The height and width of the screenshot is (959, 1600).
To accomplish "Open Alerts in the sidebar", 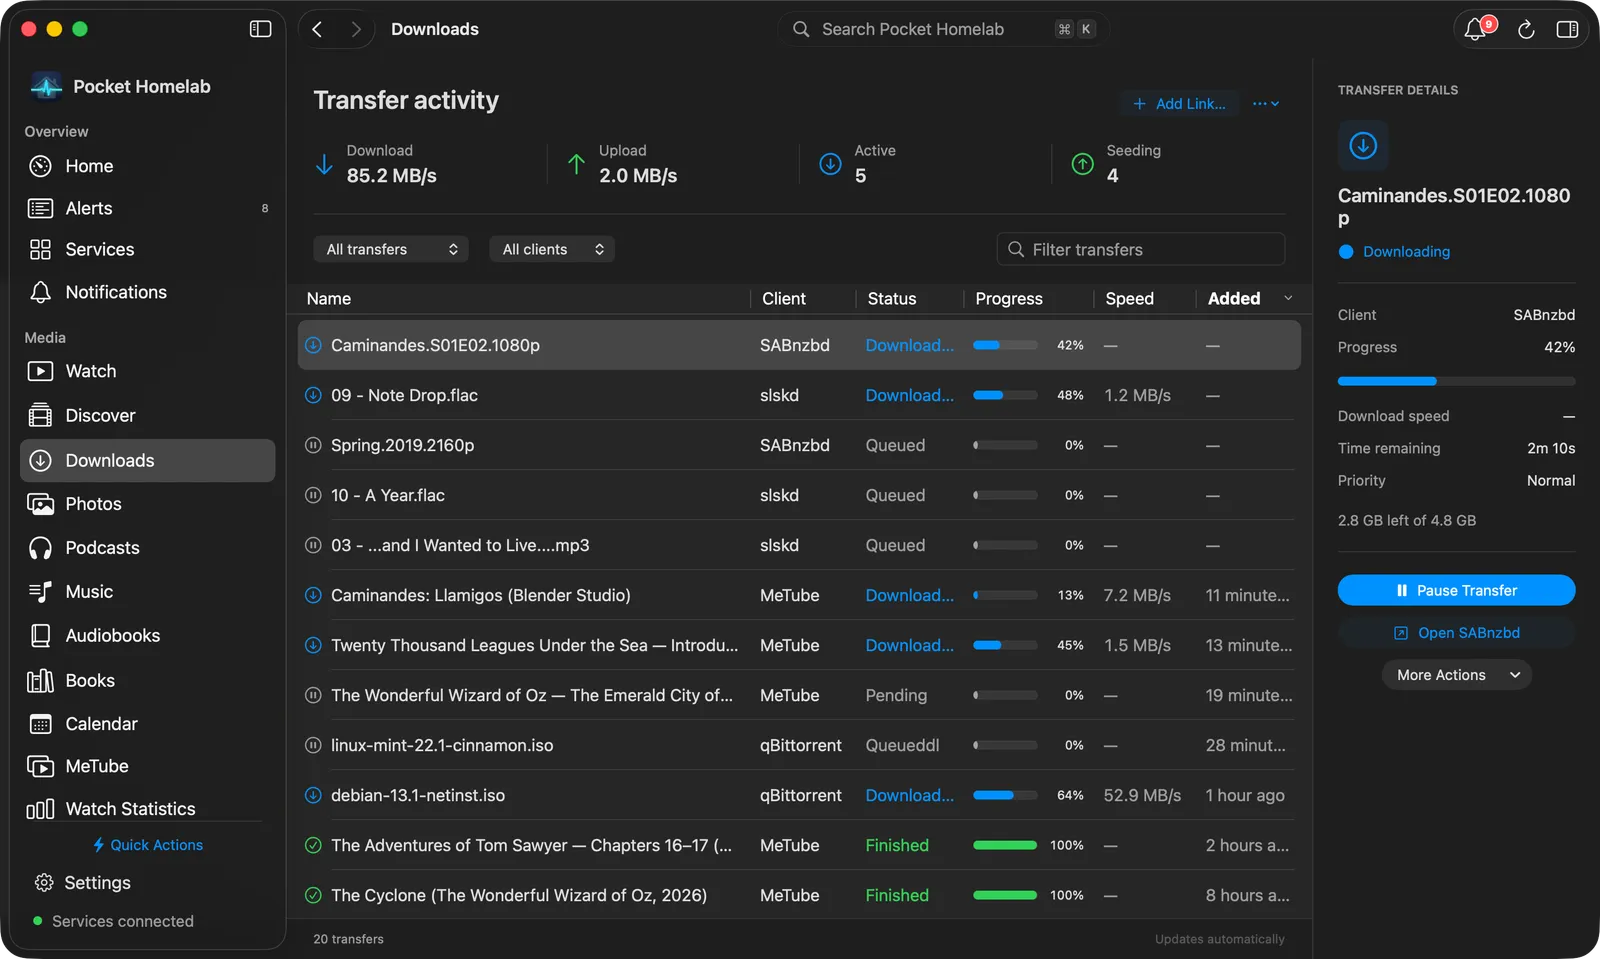I will click(x=147, y=208).
